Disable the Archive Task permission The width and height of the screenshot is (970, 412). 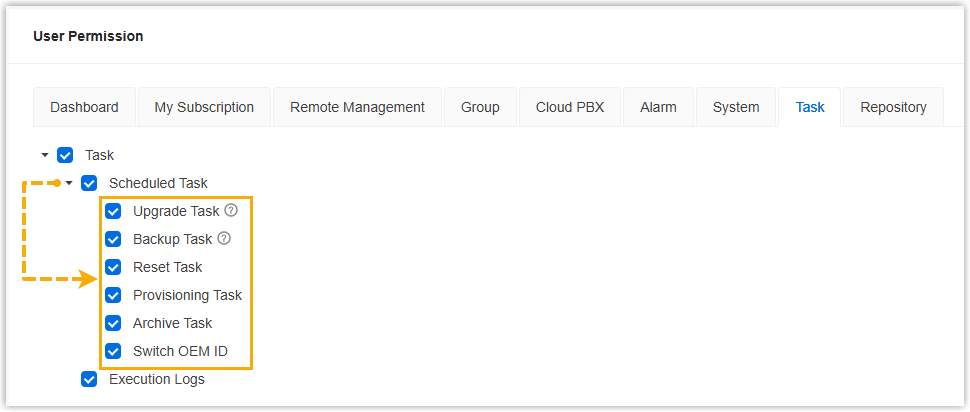coord(113,323)
